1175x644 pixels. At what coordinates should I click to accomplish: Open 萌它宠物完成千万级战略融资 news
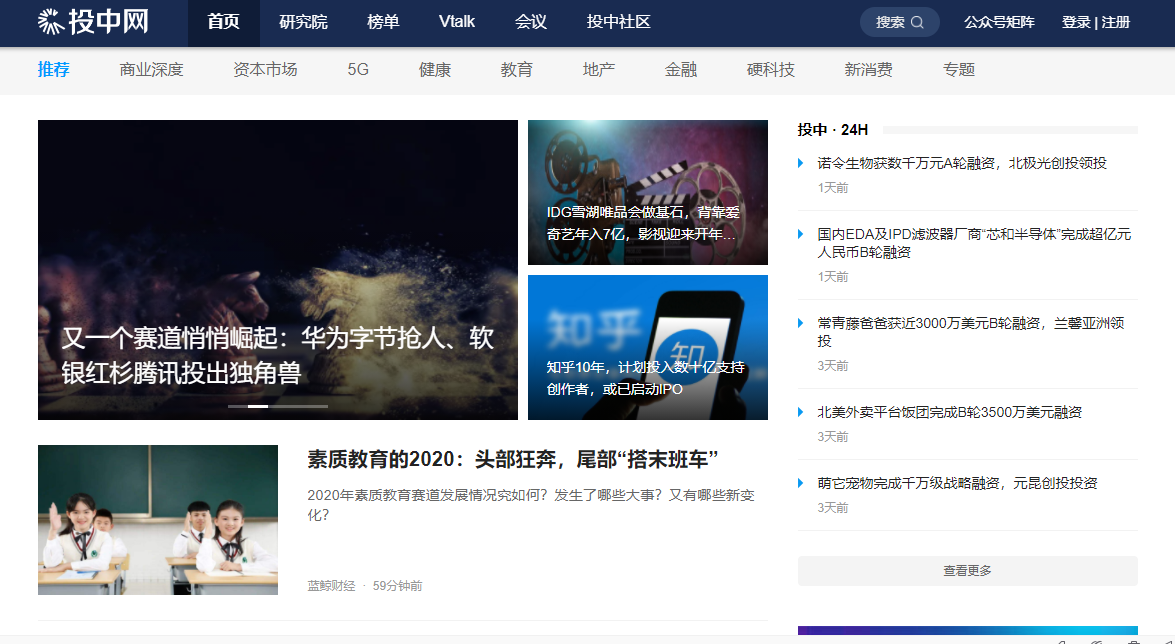pyautogui.click(x=957, y=484)
